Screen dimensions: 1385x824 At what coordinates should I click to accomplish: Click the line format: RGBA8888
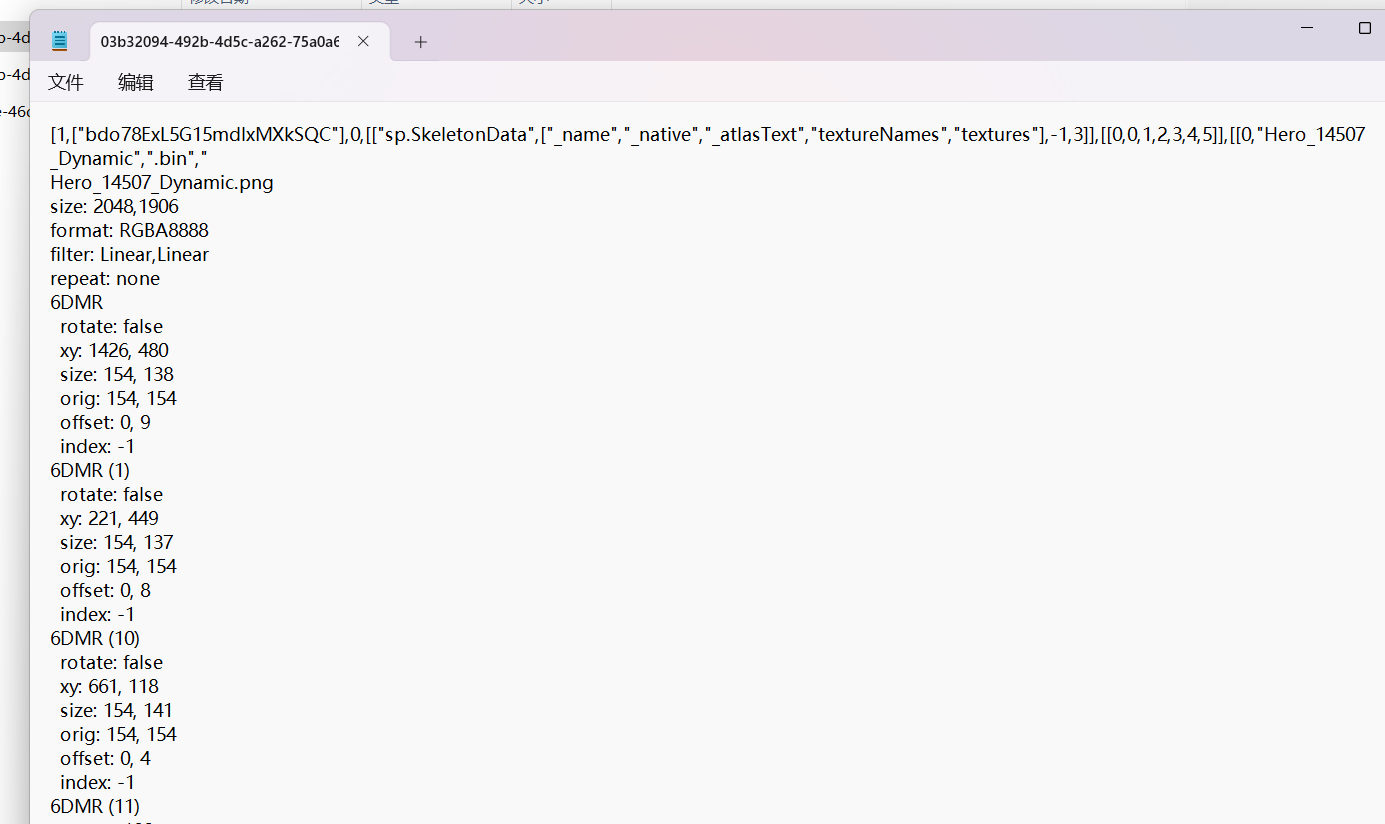click(129, 230)
